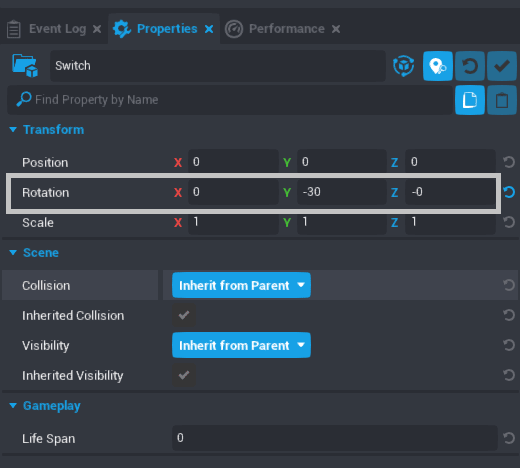This screenshot has height=468, width=520.
Task: Toggle the location pin lock button
Action: click(x=438, y=66)
